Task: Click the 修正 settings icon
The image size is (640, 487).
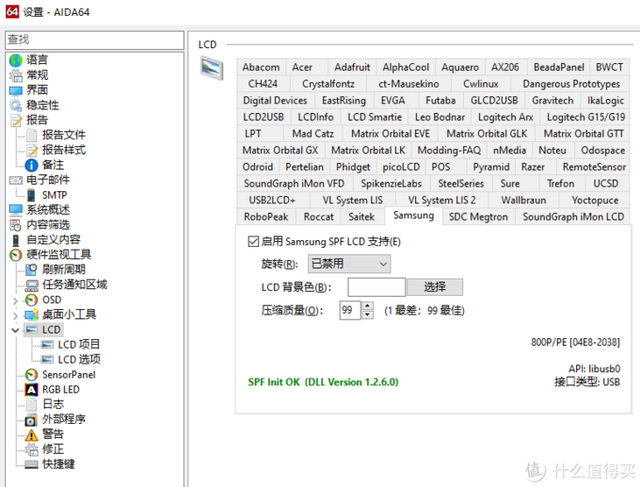Action: (31, 449)
